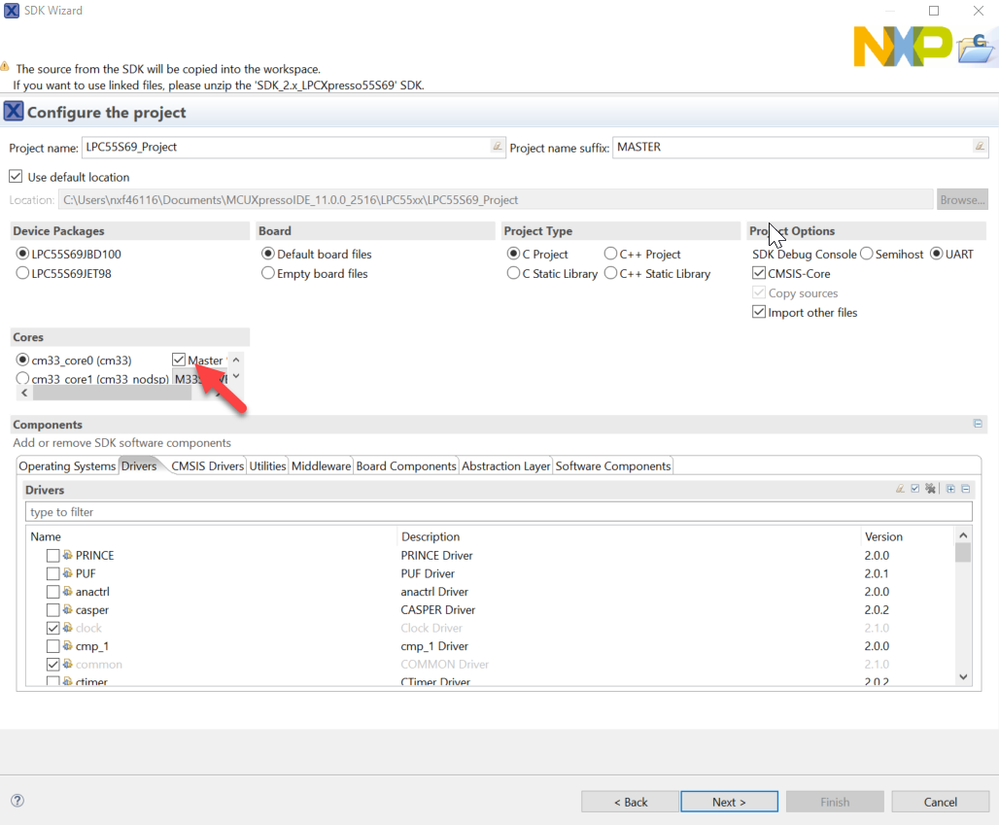This screenshot has width=999, height=825.
Task: Click the Cores horizontal scrollbar left arrow
Action: [x=24, y=393]
